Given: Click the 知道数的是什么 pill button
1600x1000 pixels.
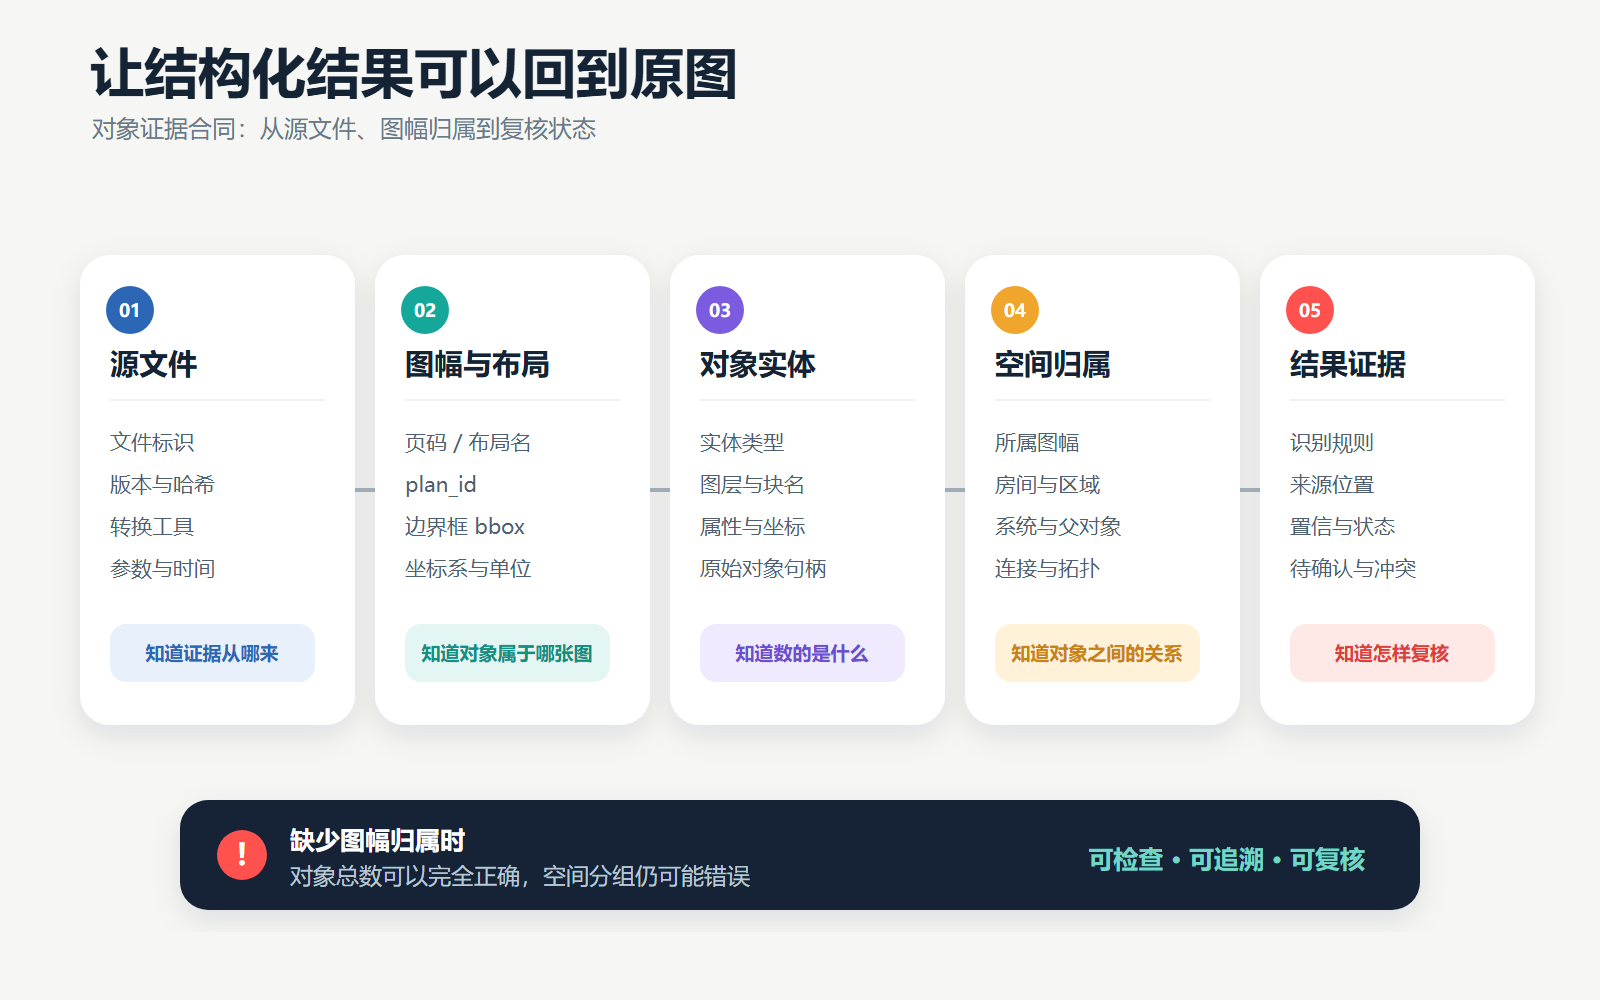Looking at the screenshot, I should point(802,653).
